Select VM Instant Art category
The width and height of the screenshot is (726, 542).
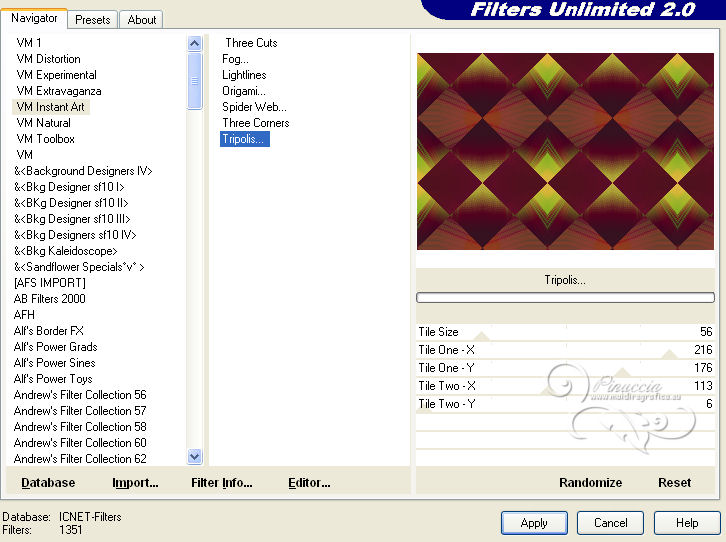tap(50, 107)
